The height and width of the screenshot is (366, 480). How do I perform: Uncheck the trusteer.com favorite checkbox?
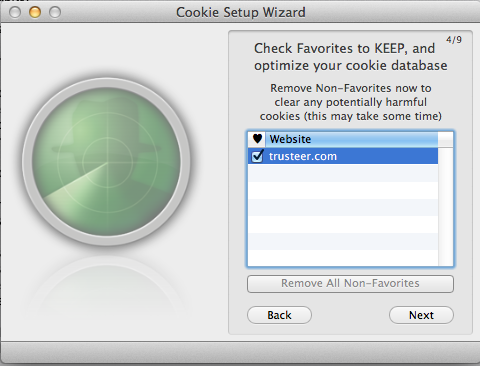pos(257,156)
